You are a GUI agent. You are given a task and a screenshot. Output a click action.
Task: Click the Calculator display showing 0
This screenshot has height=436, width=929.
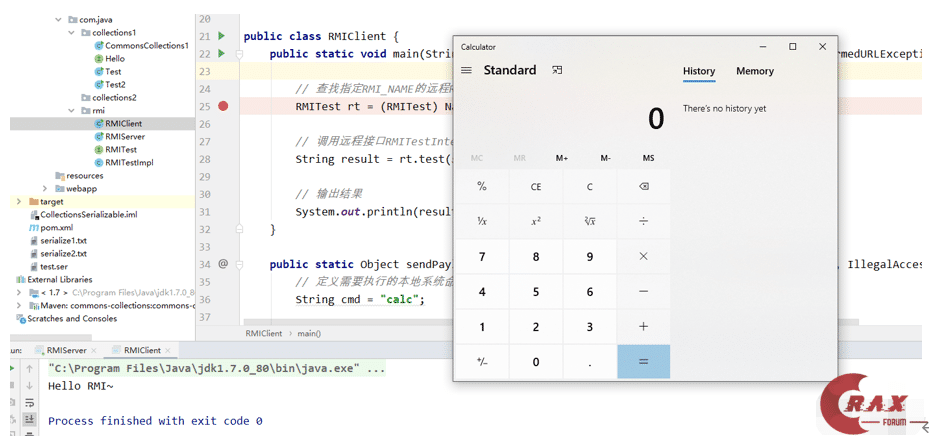(656, 119)
